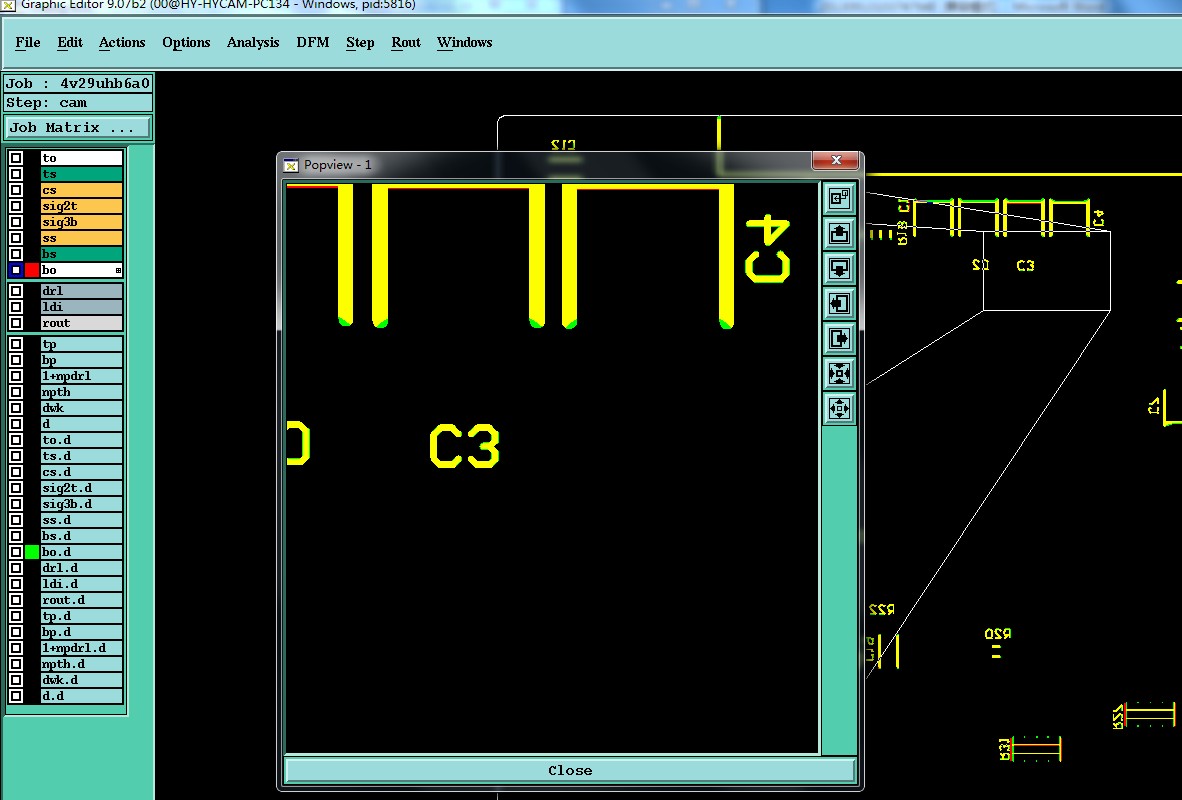Tick the checkbox beside the cs layer
The image size is (1182, 800).
pyautogui.click(x=16, y=190)
